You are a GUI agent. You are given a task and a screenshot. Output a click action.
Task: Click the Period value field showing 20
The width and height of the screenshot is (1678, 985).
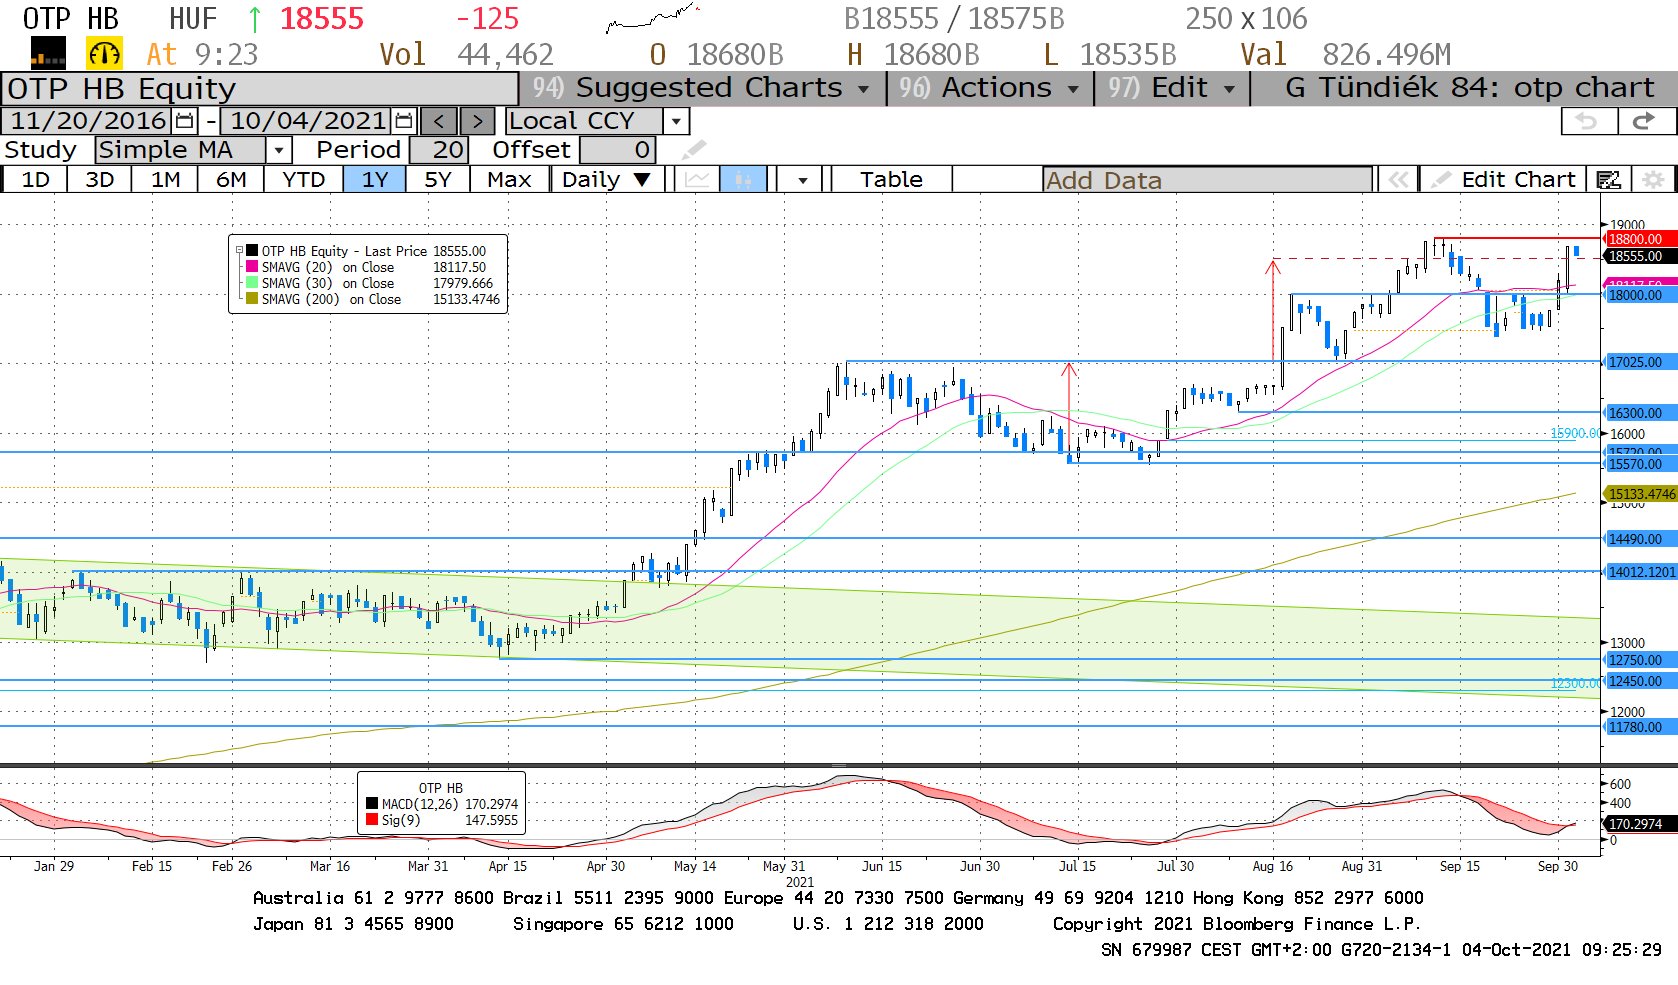click(x=437, y=150)
